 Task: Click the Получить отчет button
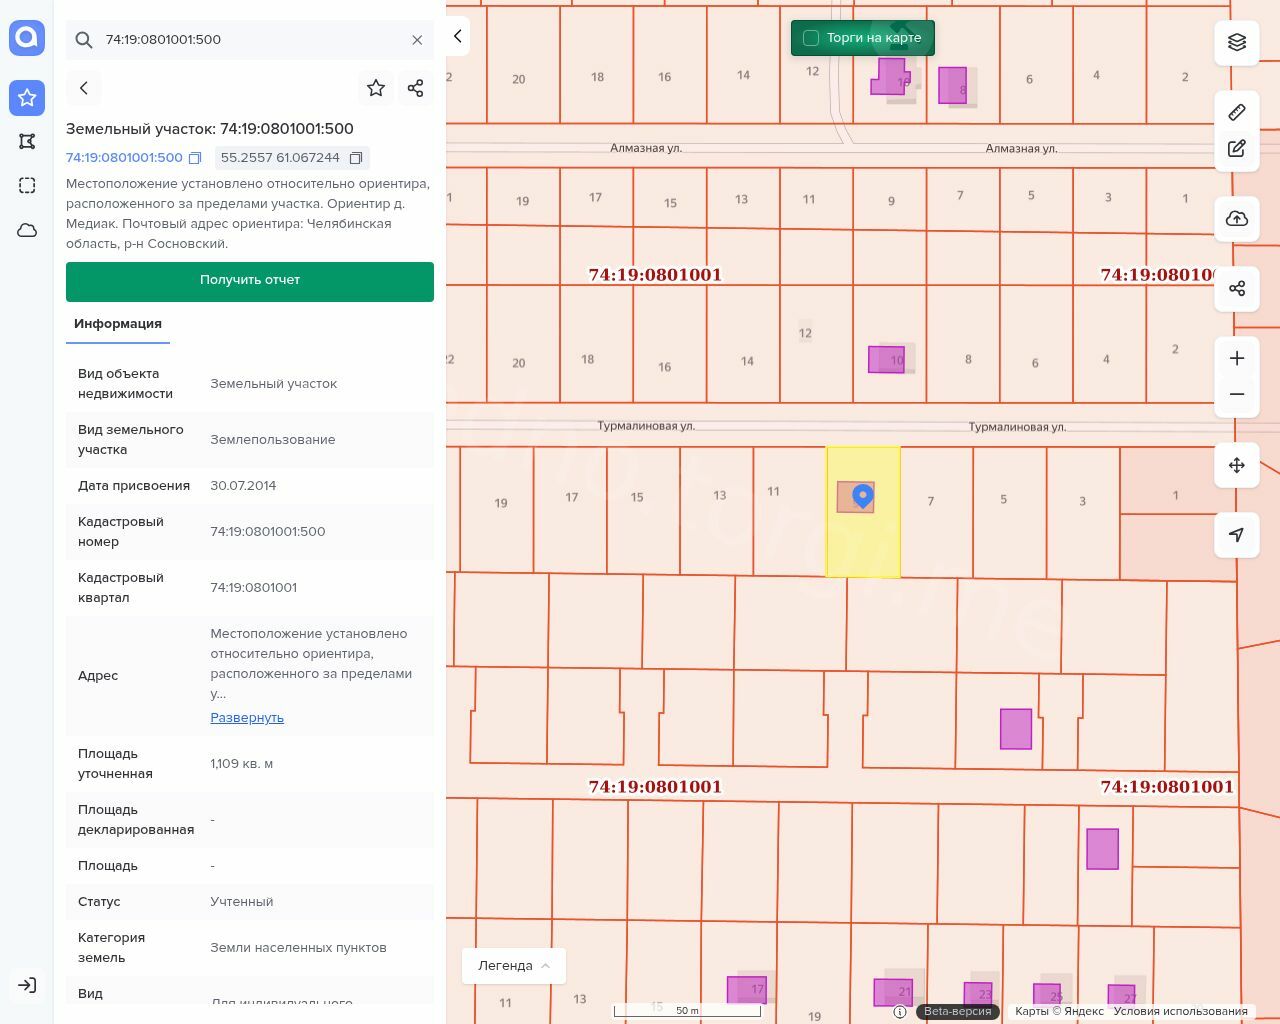pyautogui.click(x=250, y=281)
